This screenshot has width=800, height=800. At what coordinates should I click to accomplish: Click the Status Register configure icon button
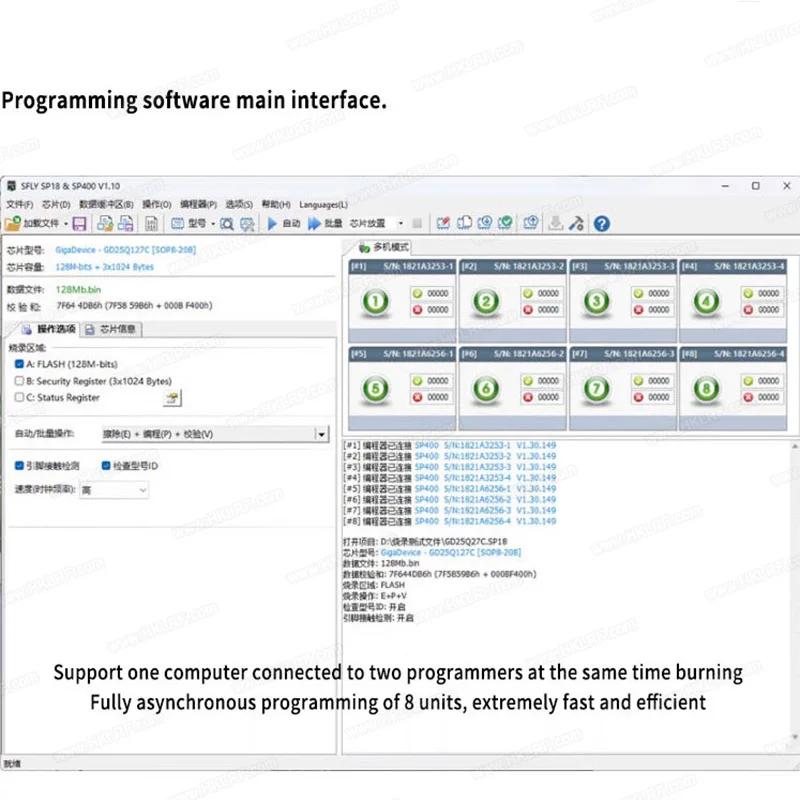172,398
